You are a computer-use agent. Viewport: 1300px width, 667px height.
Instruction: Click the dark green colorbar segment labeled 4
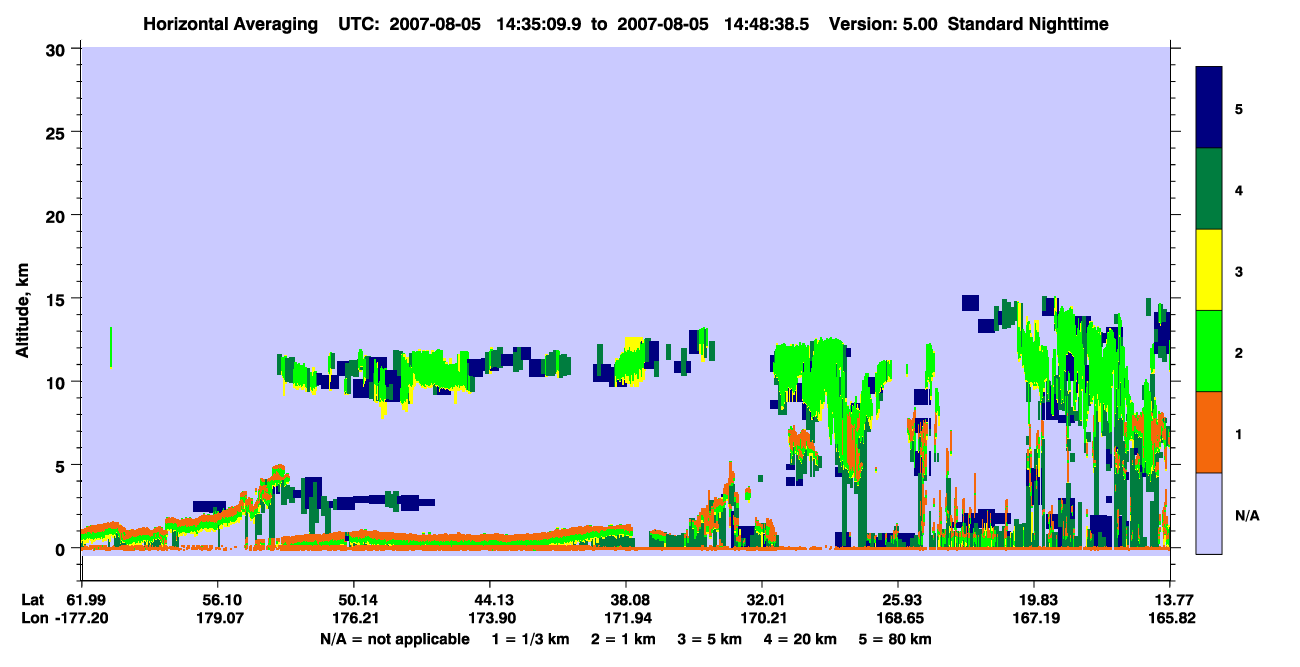click(1209, 189)
